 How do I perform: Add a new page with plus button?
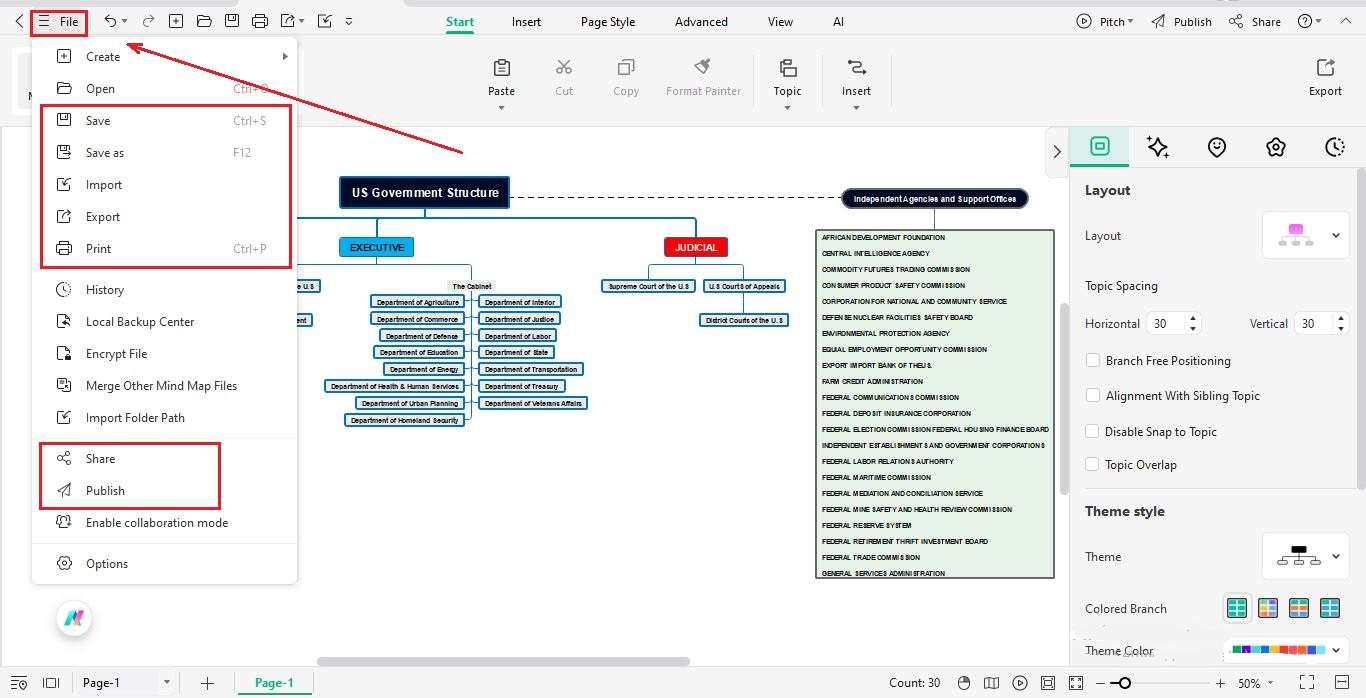(x=207, y=683)
